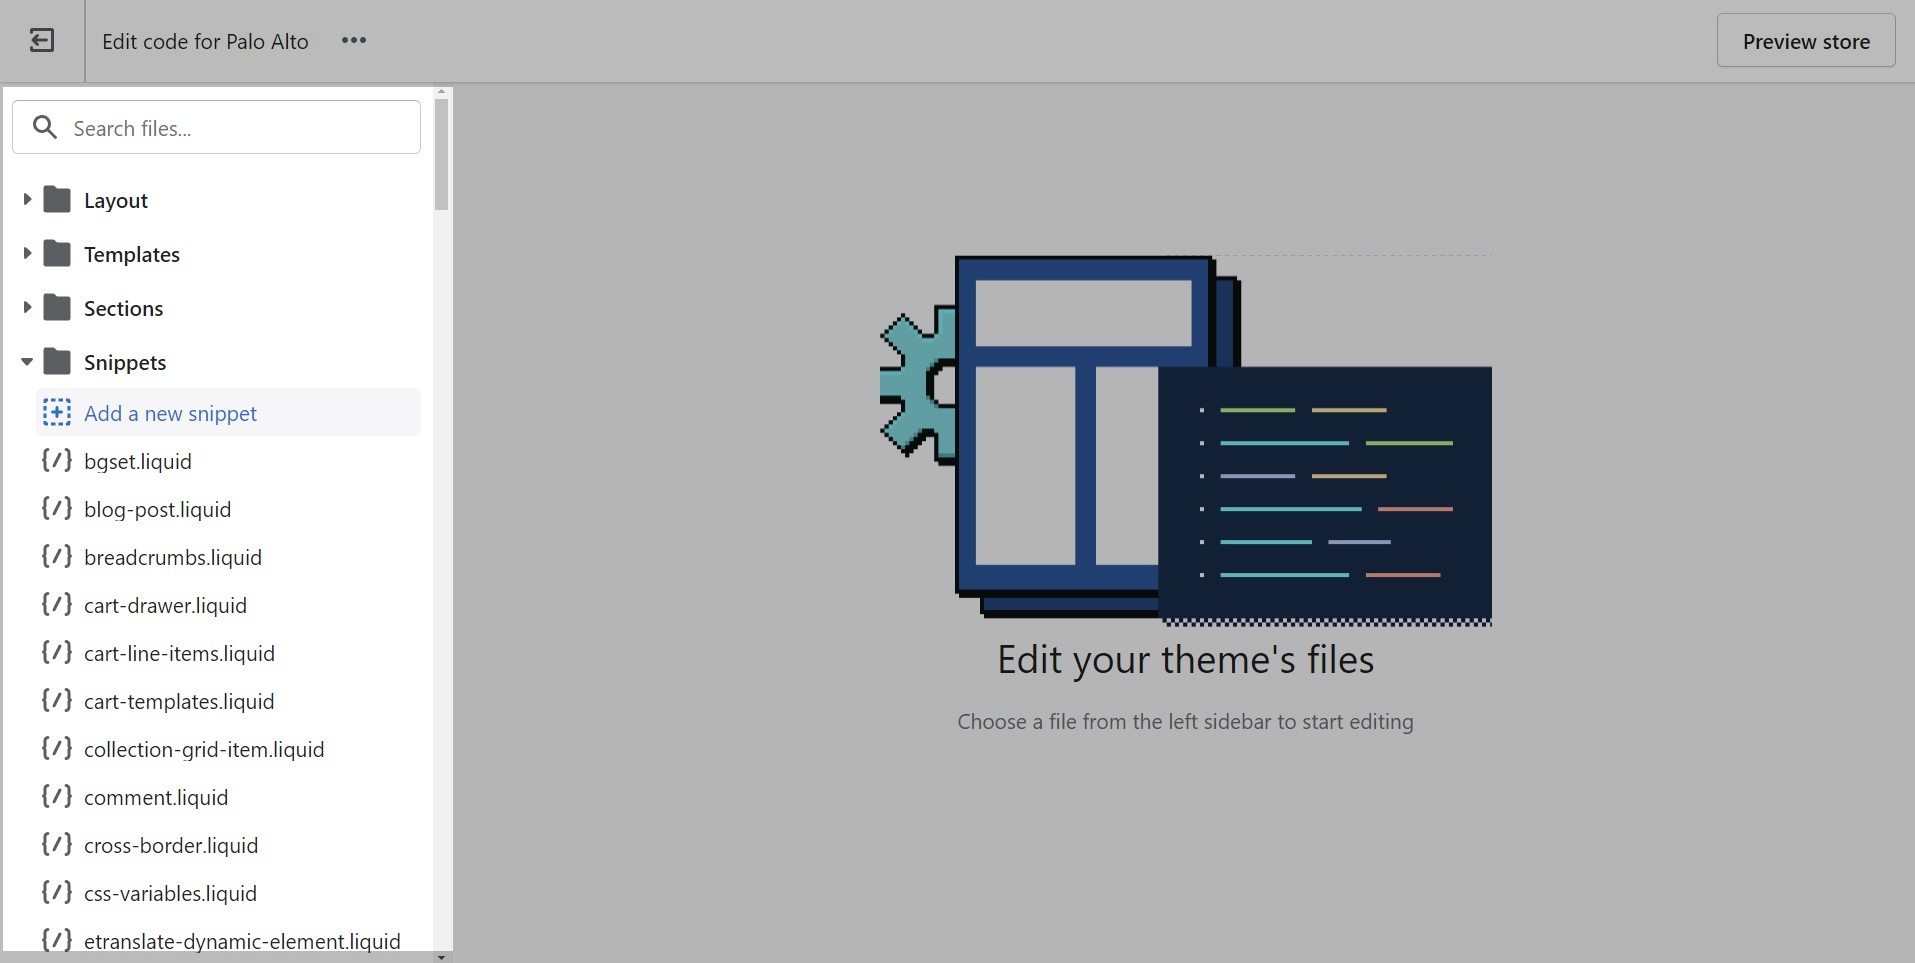Open collection-grid-item.liquid snippet
Image resolution: width=1915 pixels, height=963 pixels.
(204, 749)
